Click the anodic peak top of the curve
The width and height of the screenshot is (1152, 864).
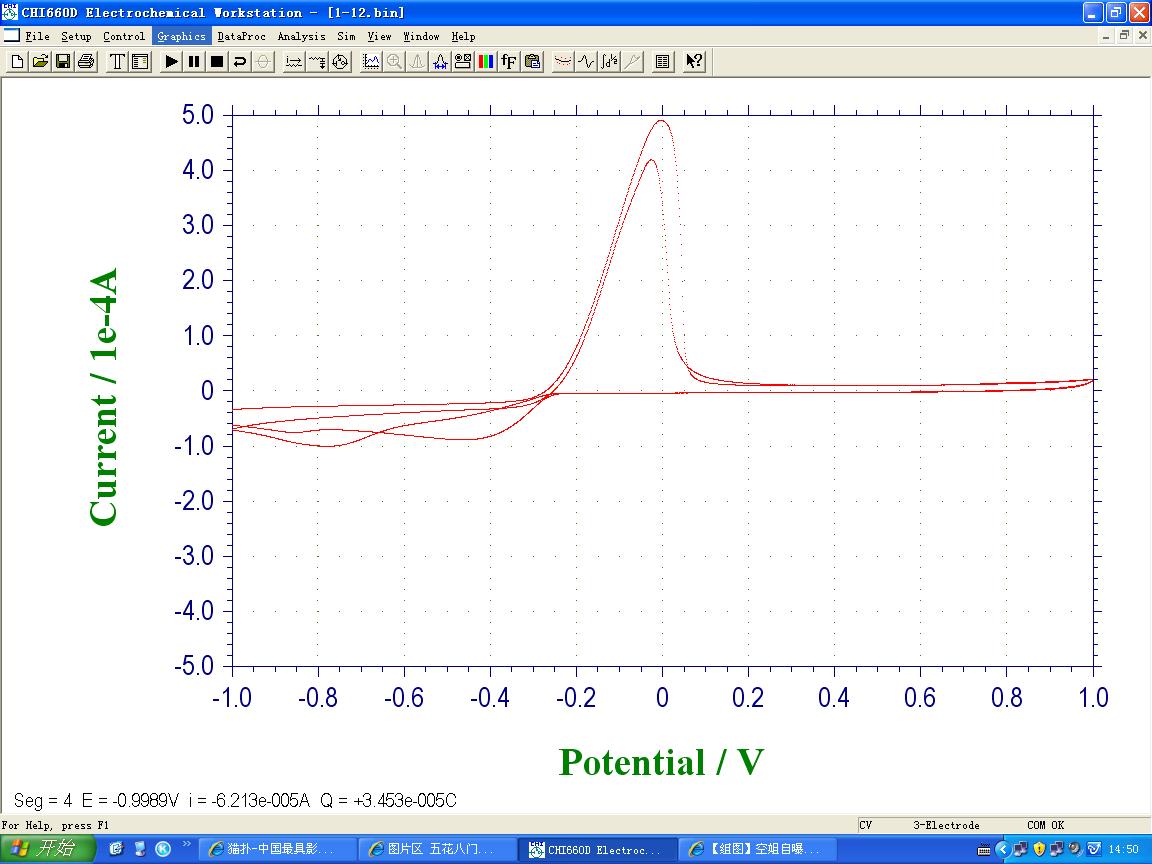(661, 121)
